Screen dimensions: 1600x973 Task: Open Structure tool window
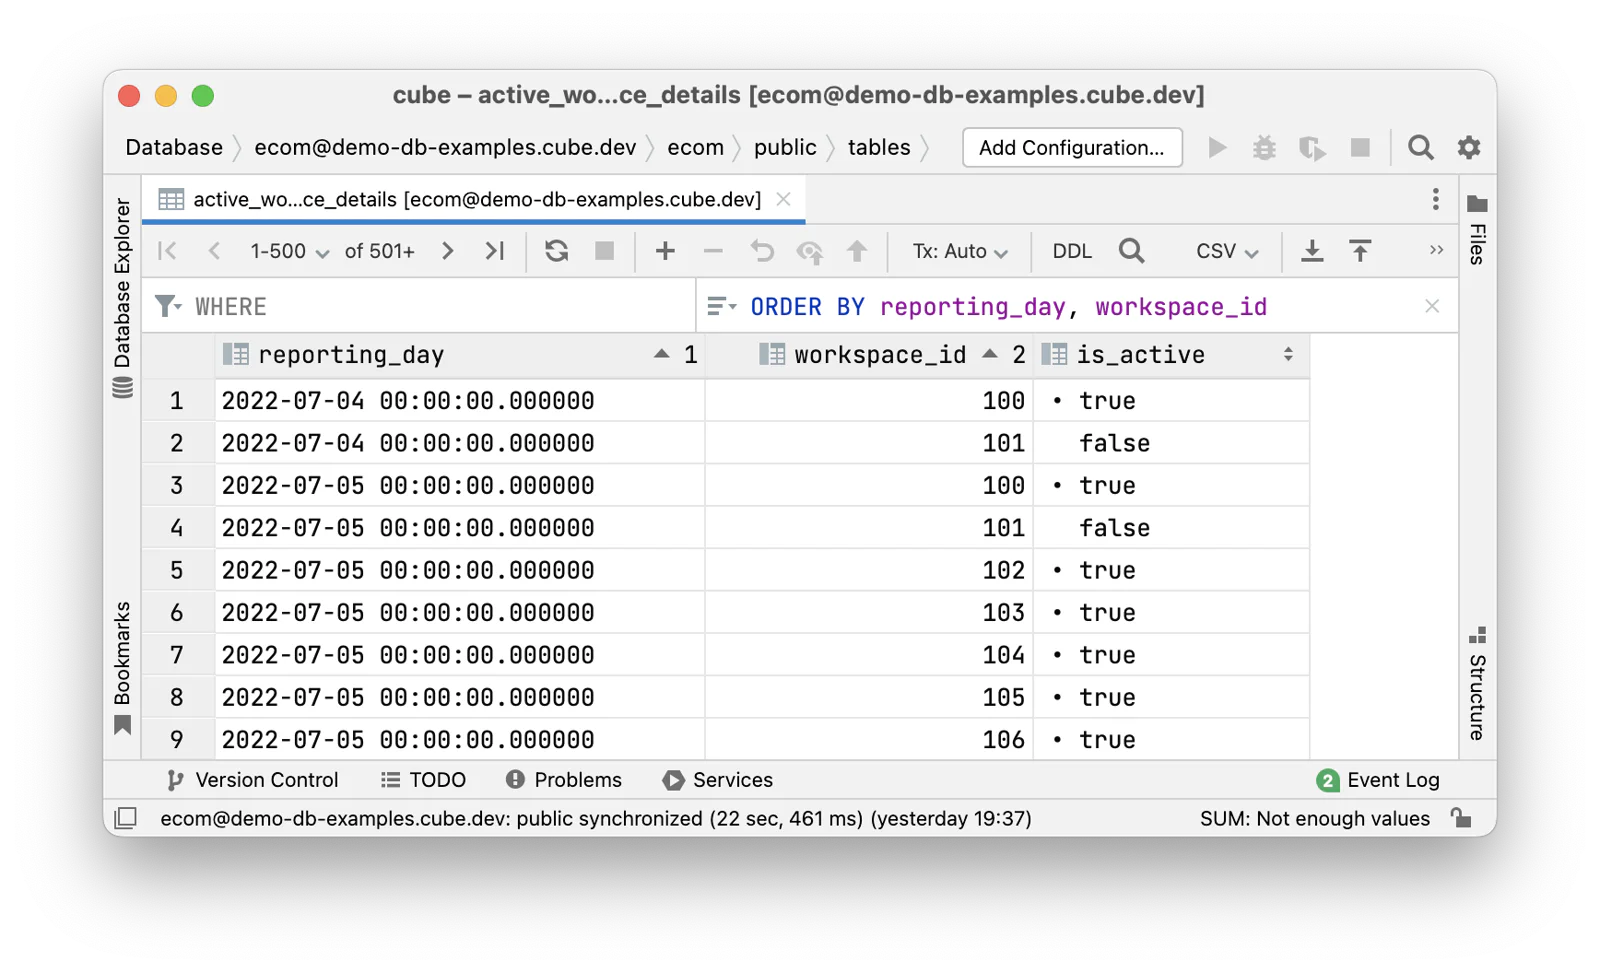coord(1477,684)
